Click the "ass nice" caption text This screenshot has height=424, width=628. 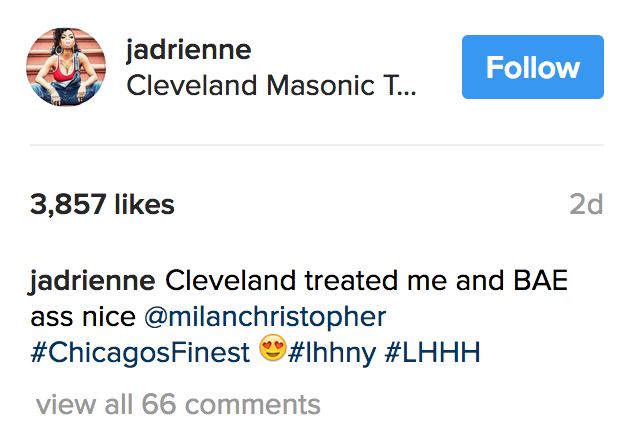coord(83,317)
